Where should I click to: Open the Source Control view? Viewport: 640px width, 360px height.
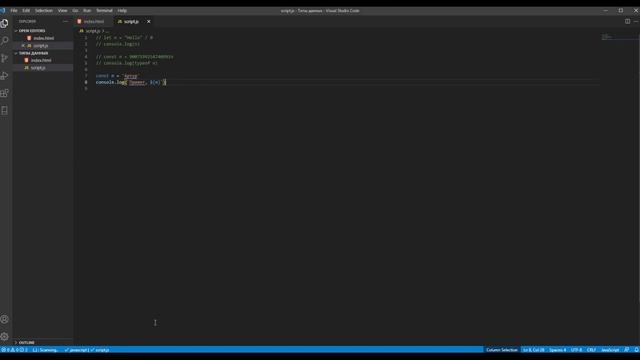[4, 58]
